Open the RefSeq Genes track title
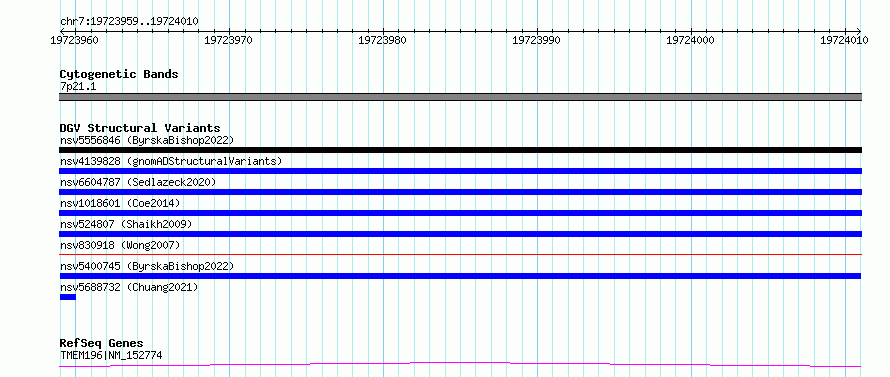This screenshot has width=890, height=377. click(x=102, y=343)
